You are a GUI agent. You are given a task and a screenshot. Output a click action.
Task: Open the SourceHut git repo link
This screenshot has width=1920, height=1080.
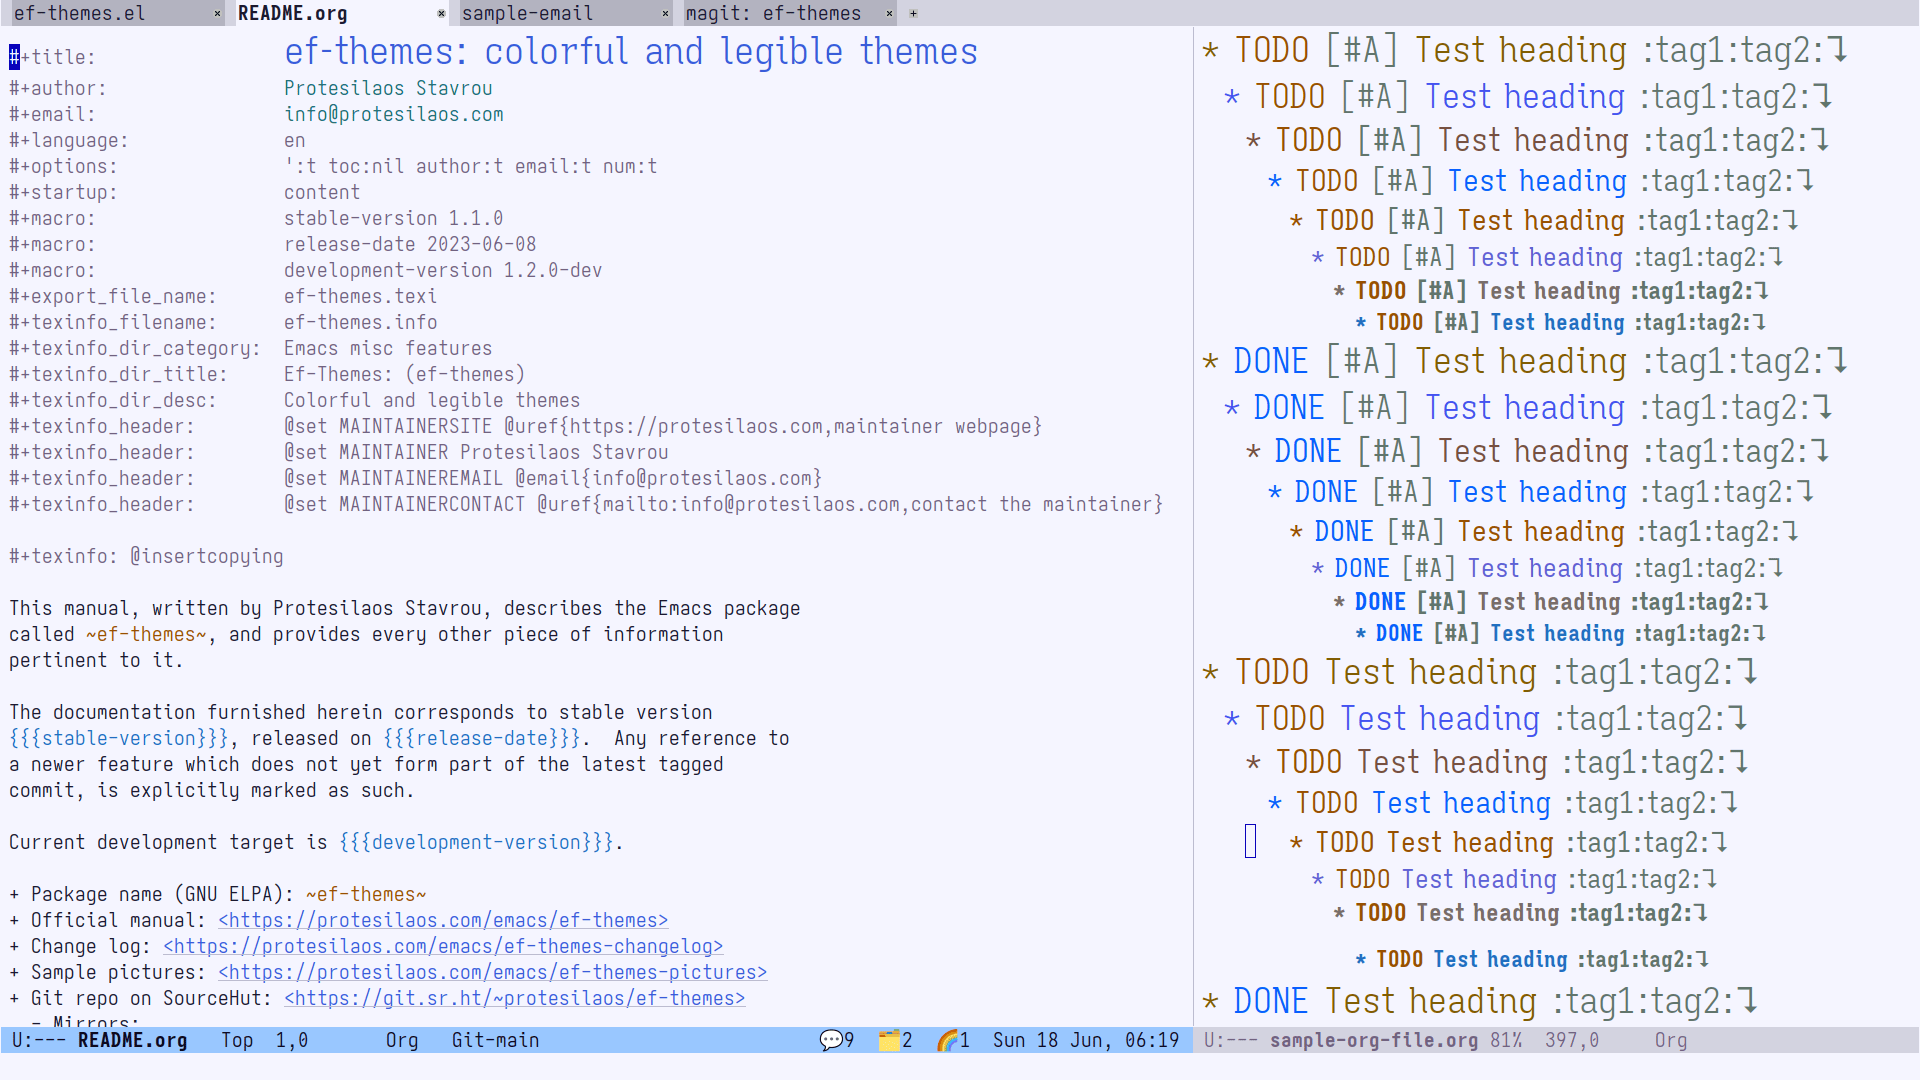tap(514, 998)
